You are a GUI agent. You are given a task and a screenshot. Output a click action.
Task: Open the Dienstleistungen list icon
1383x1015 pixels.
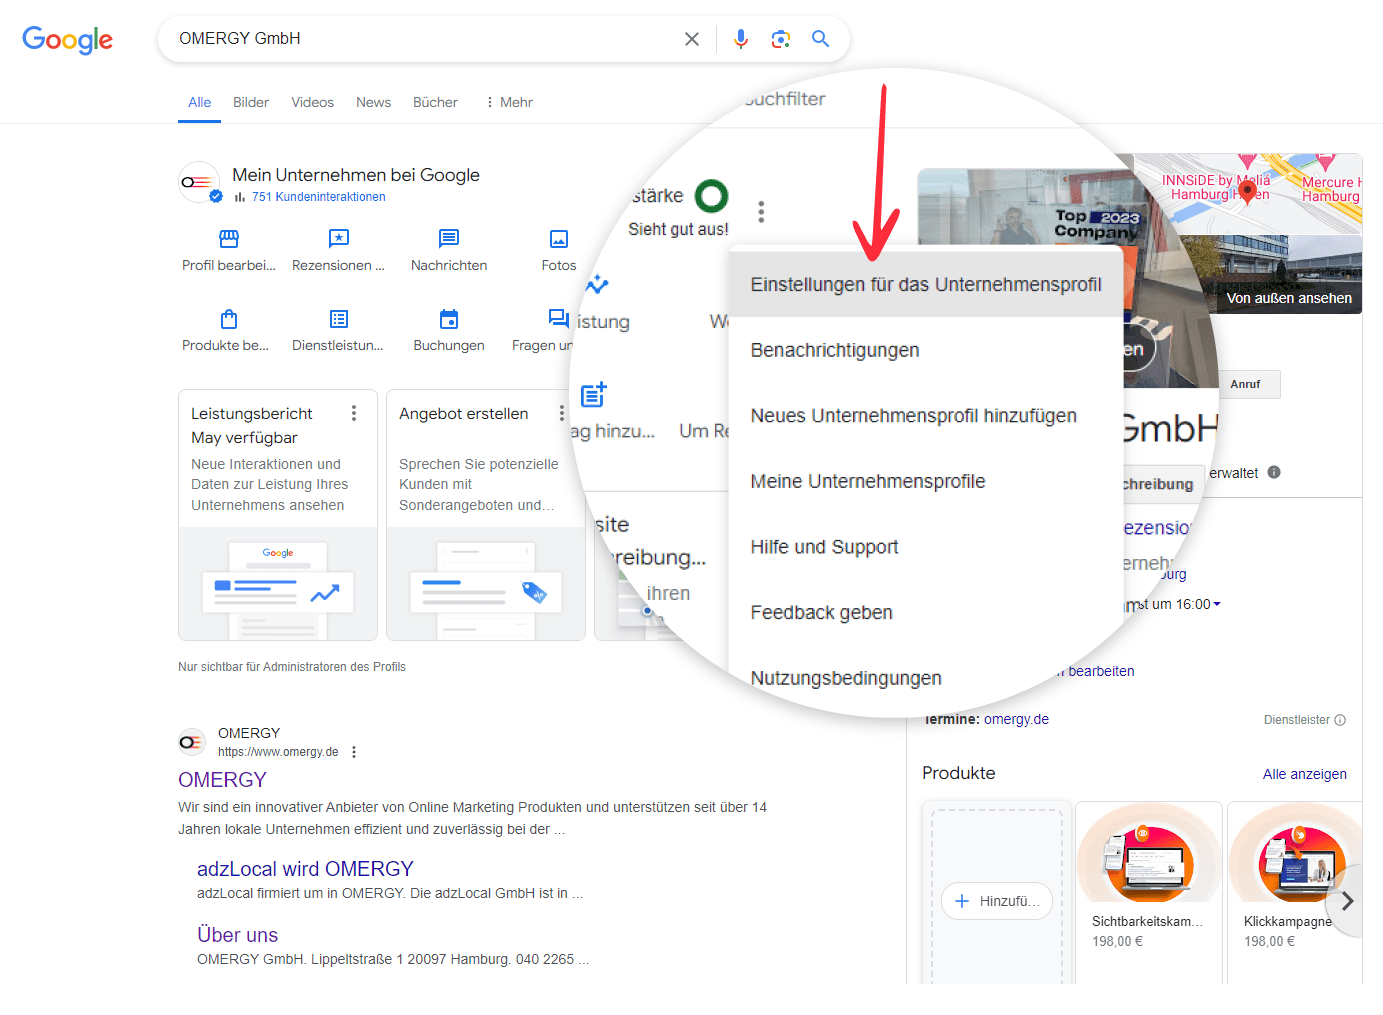339,319
